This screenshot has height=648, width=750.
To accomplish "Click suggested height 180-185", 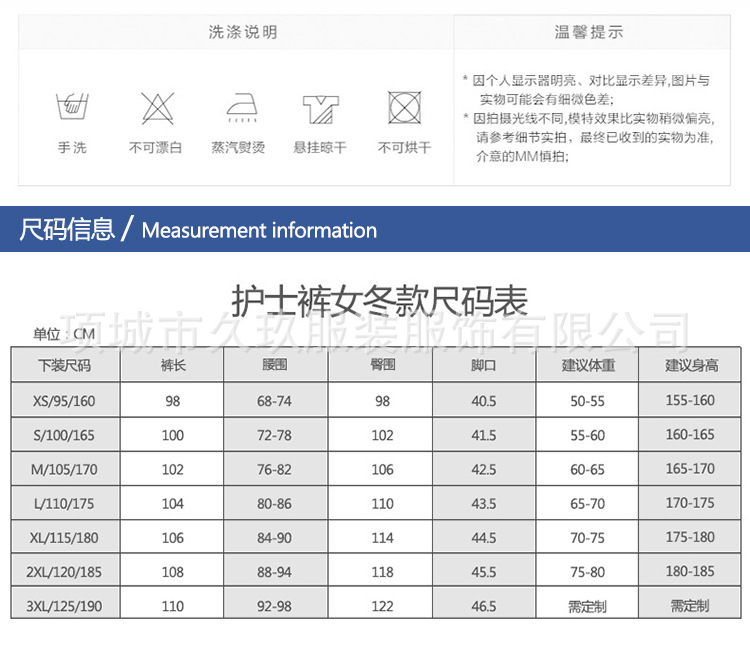I will click(690, 571).
